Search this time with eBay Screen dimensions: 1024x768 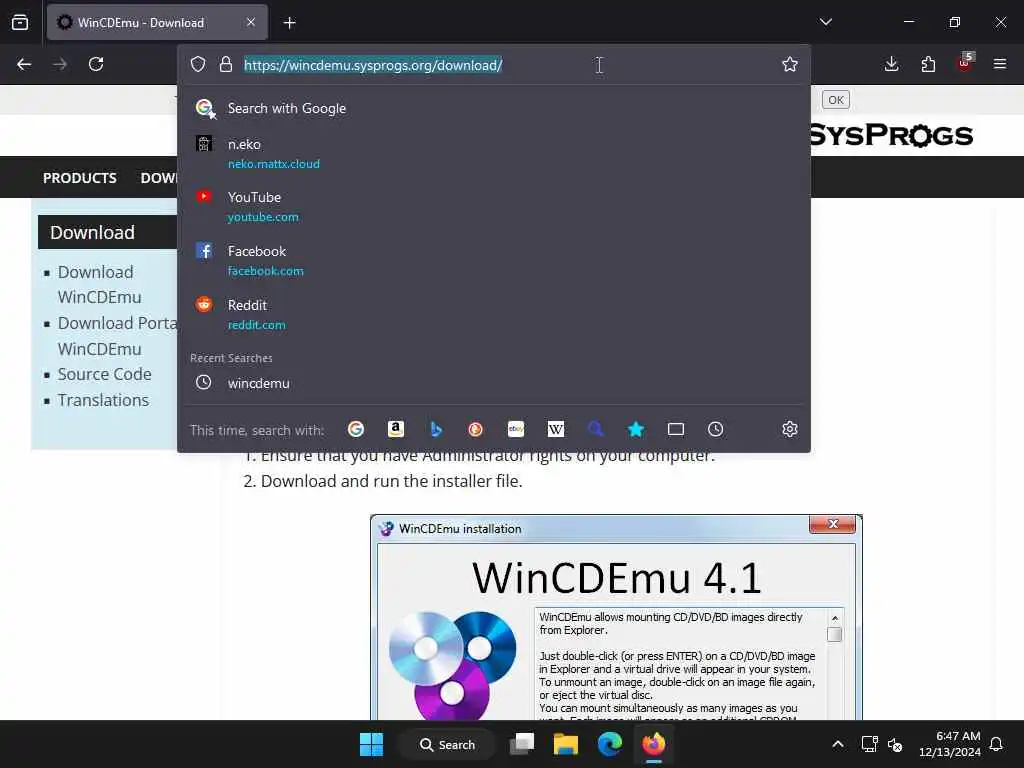pos(516,429)
